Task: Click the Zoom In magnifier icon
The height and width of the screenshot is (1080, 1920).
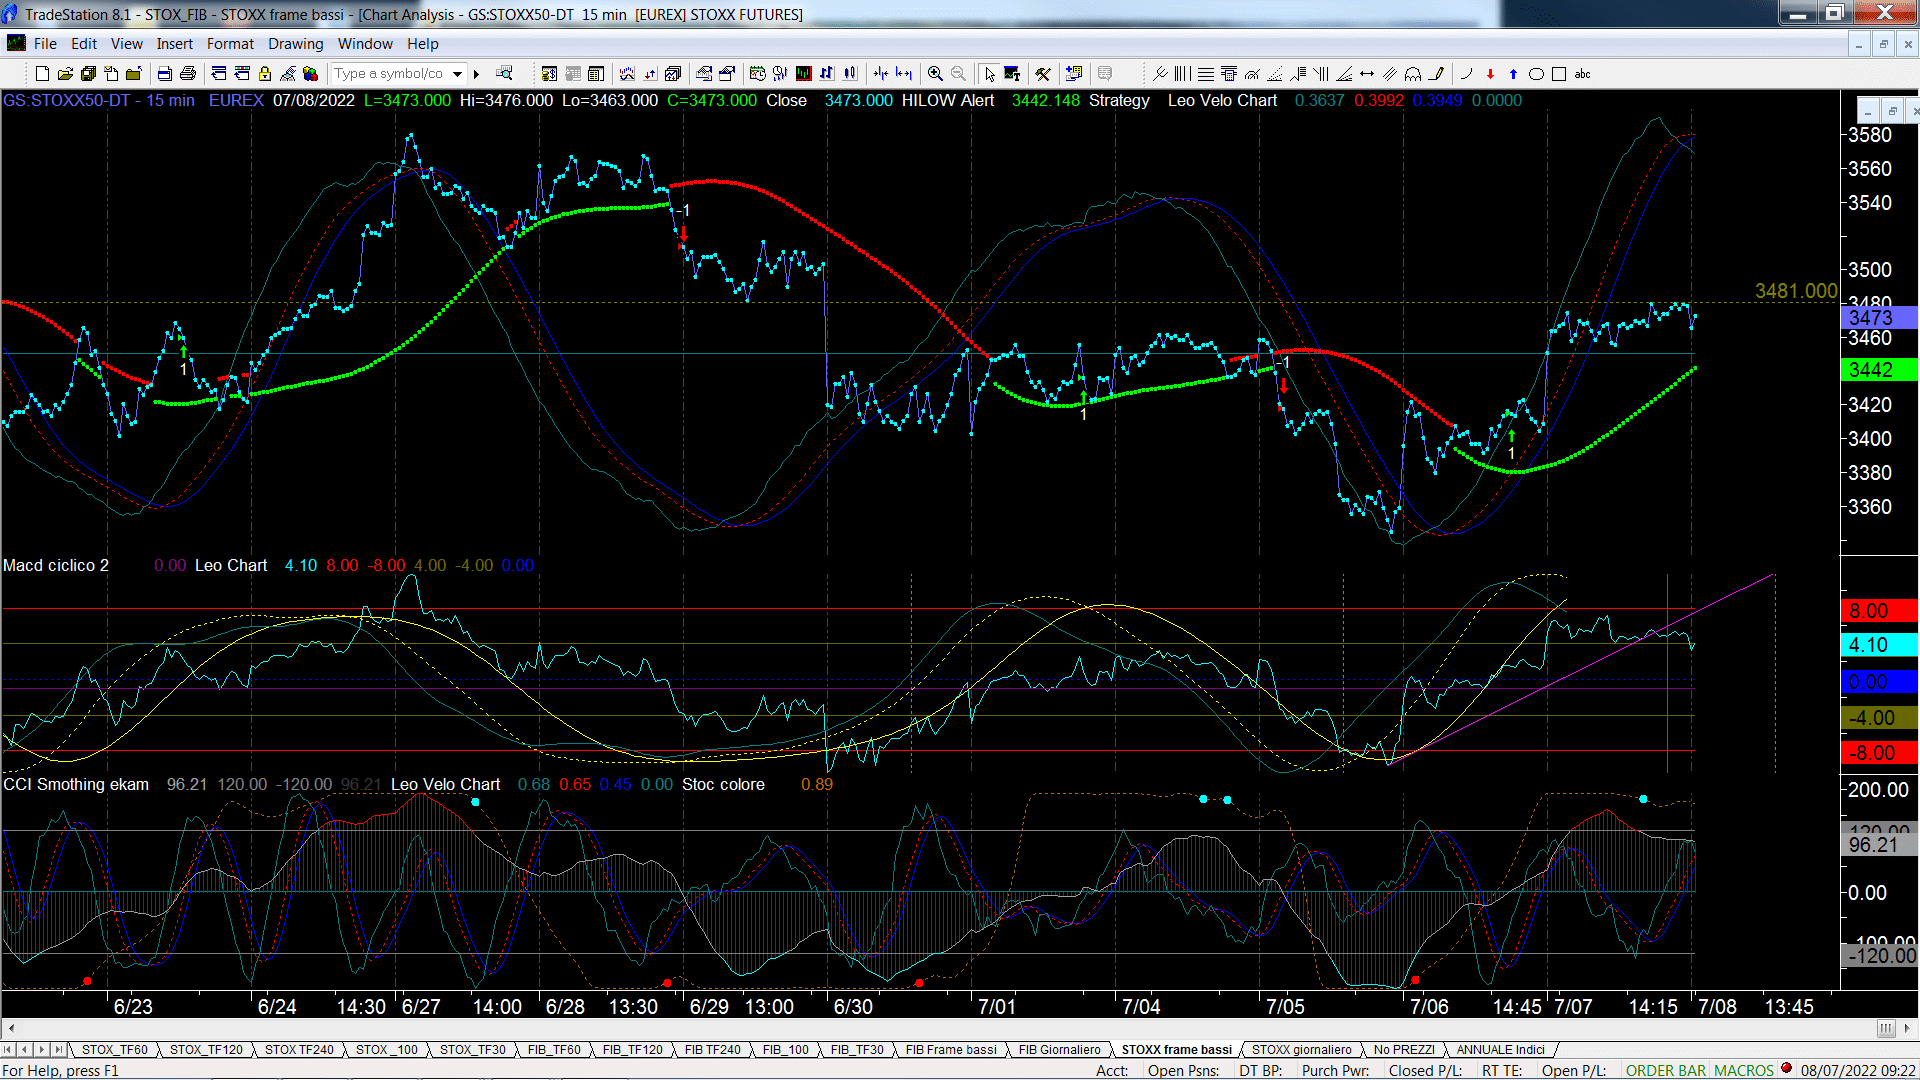Action: coord(935,74)
